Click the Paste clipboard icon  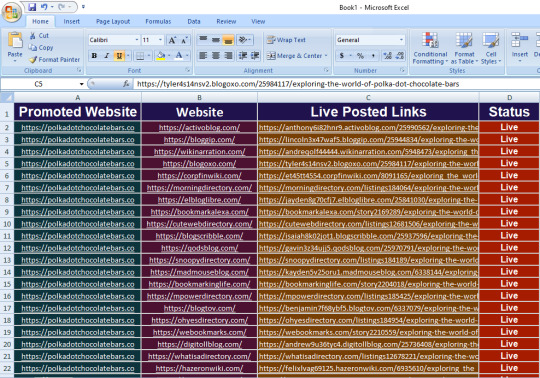(15, 40)
